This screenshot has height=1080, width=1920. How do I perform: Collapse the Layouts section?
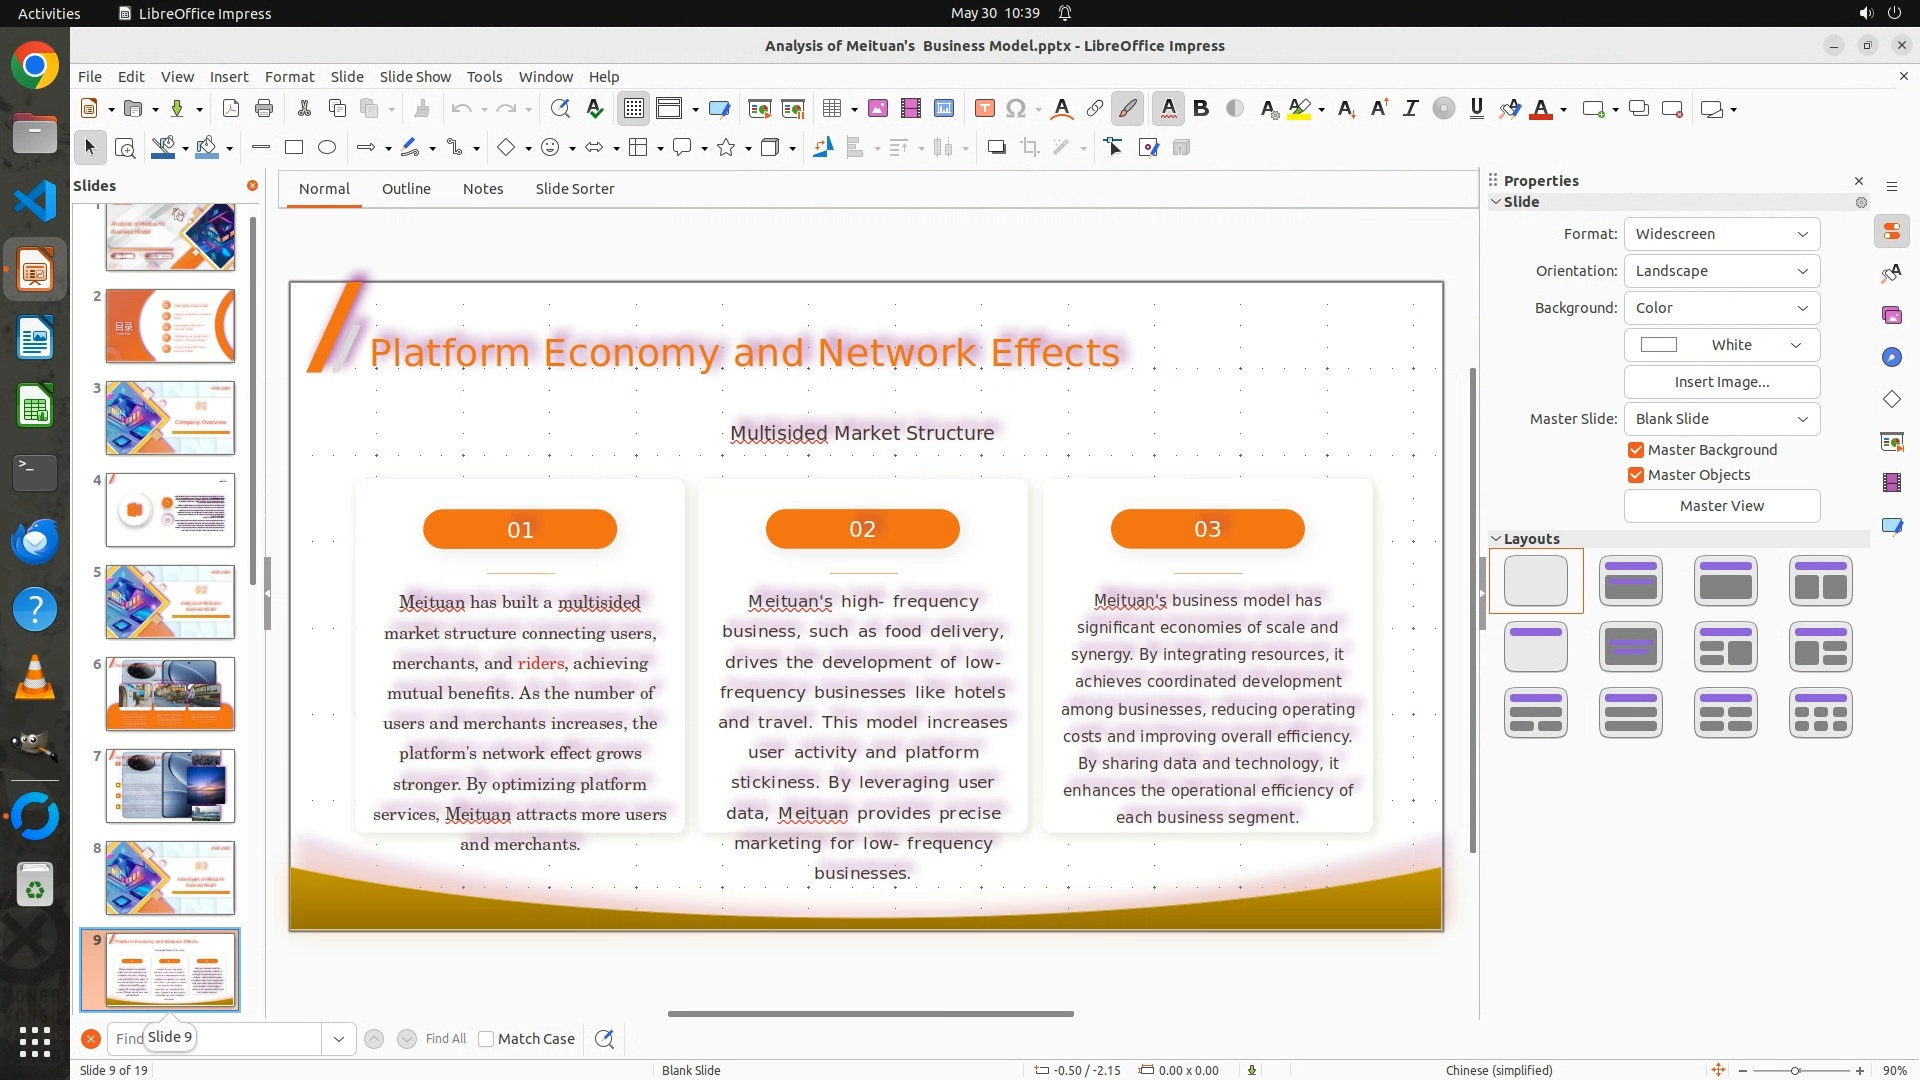point(1497,539)
